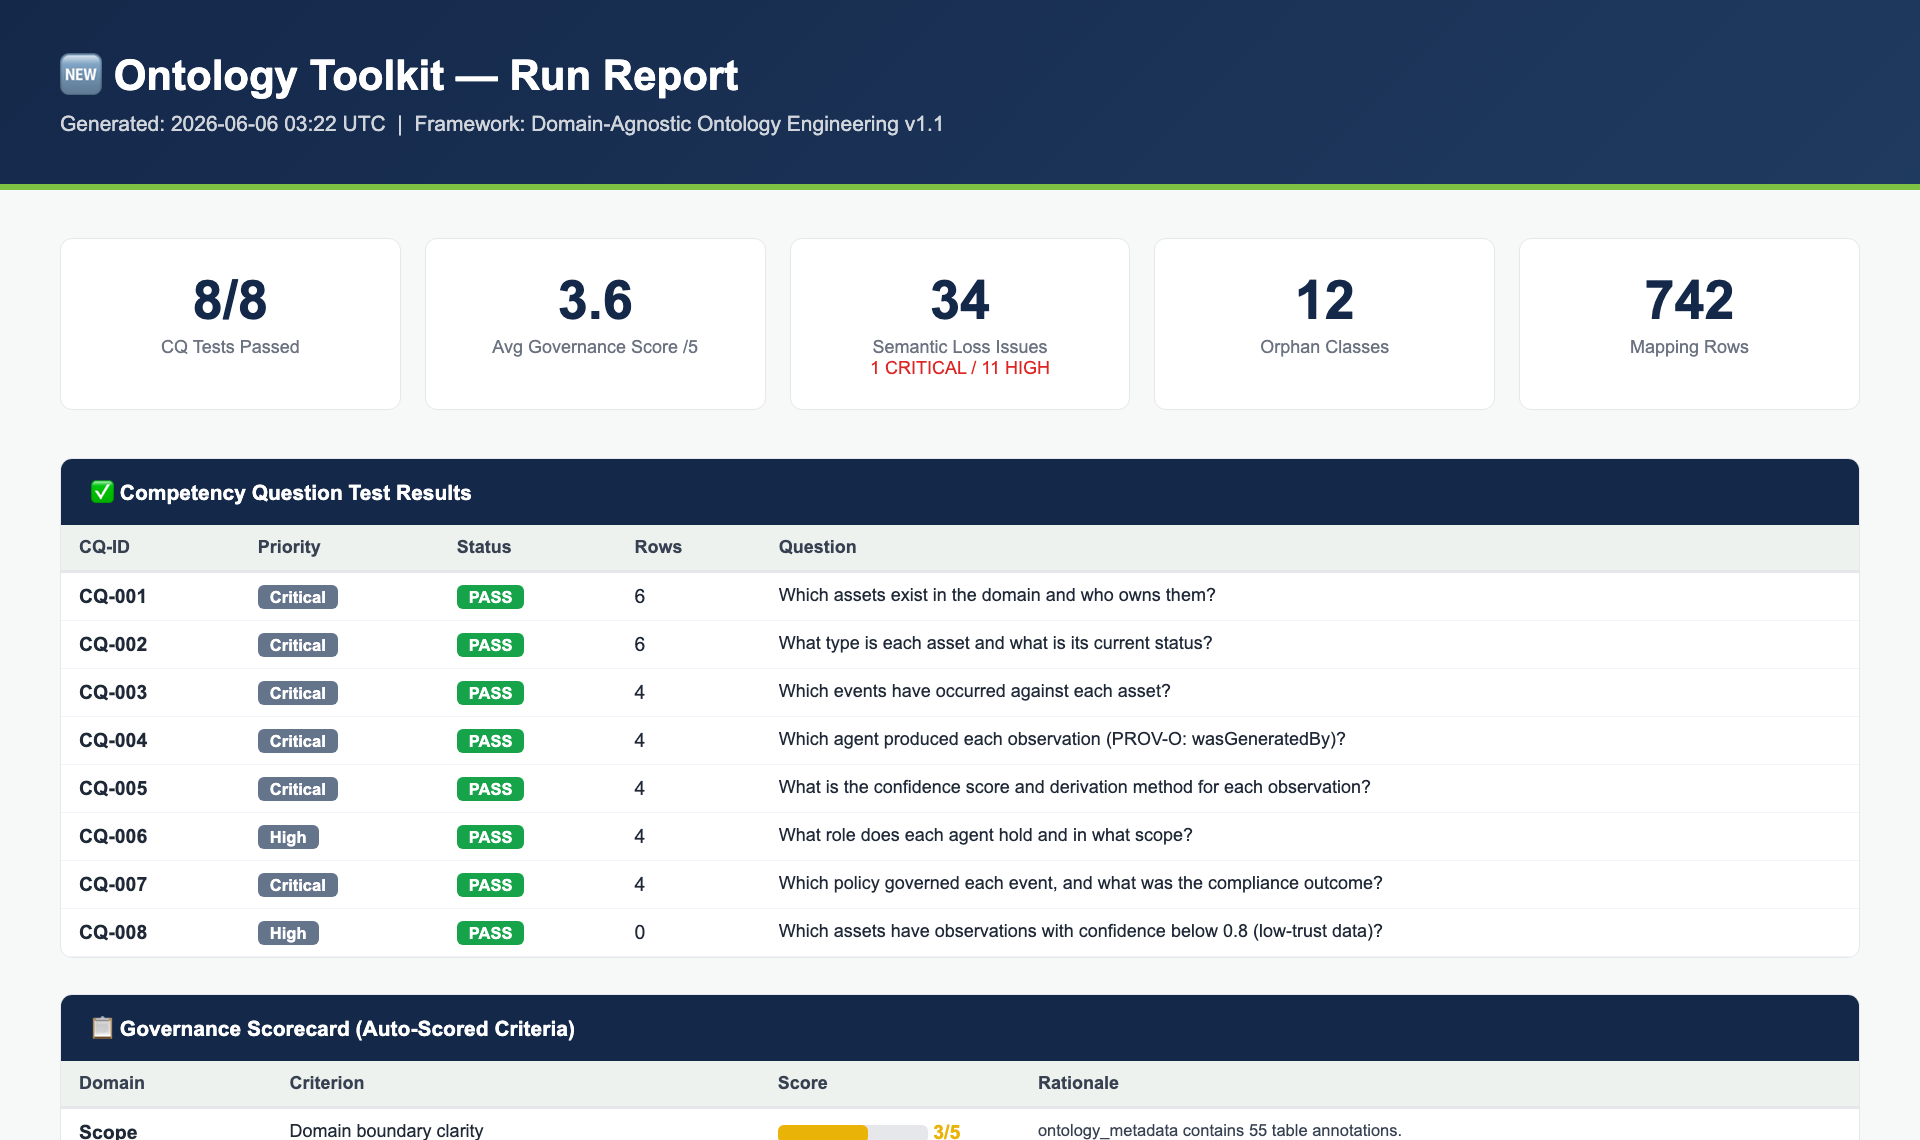Click the Score column header
Viewport: 1920px width, 1140px height.
[x=802, y=1083]
